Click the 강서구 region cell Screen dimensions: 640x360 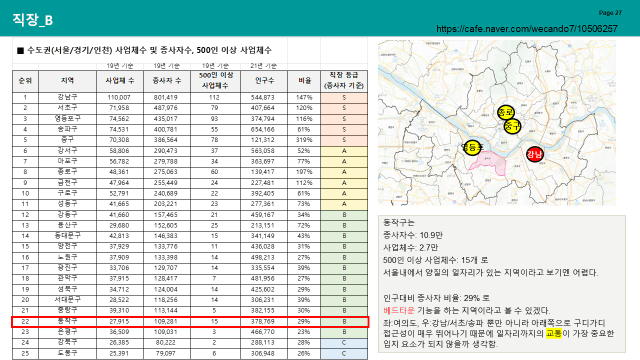[67, 151]
